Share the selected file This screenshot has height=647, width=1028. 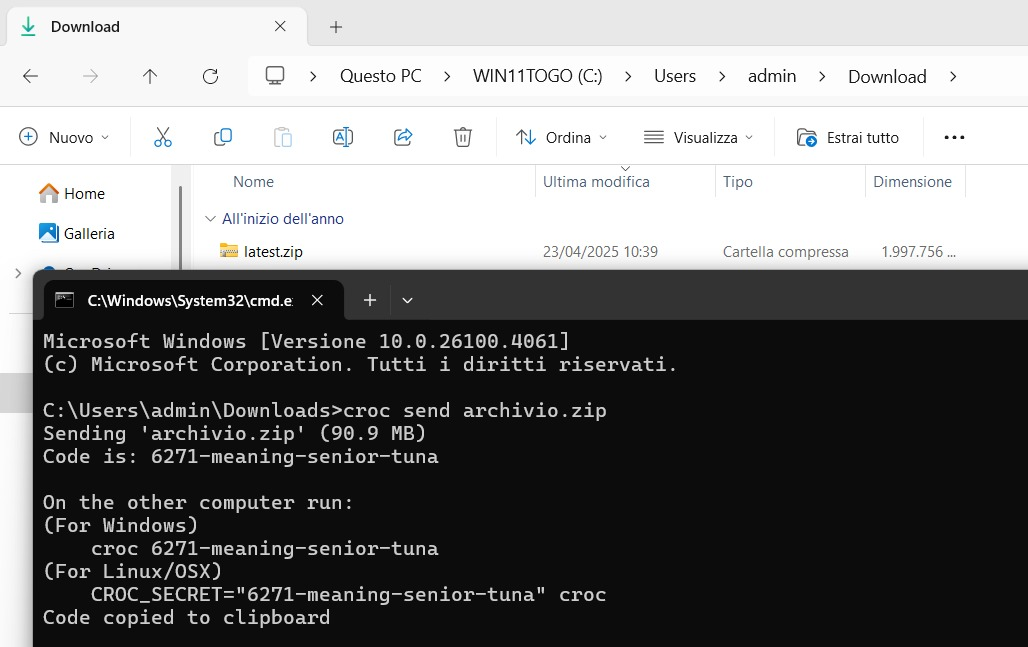click(x=403, y=137)
